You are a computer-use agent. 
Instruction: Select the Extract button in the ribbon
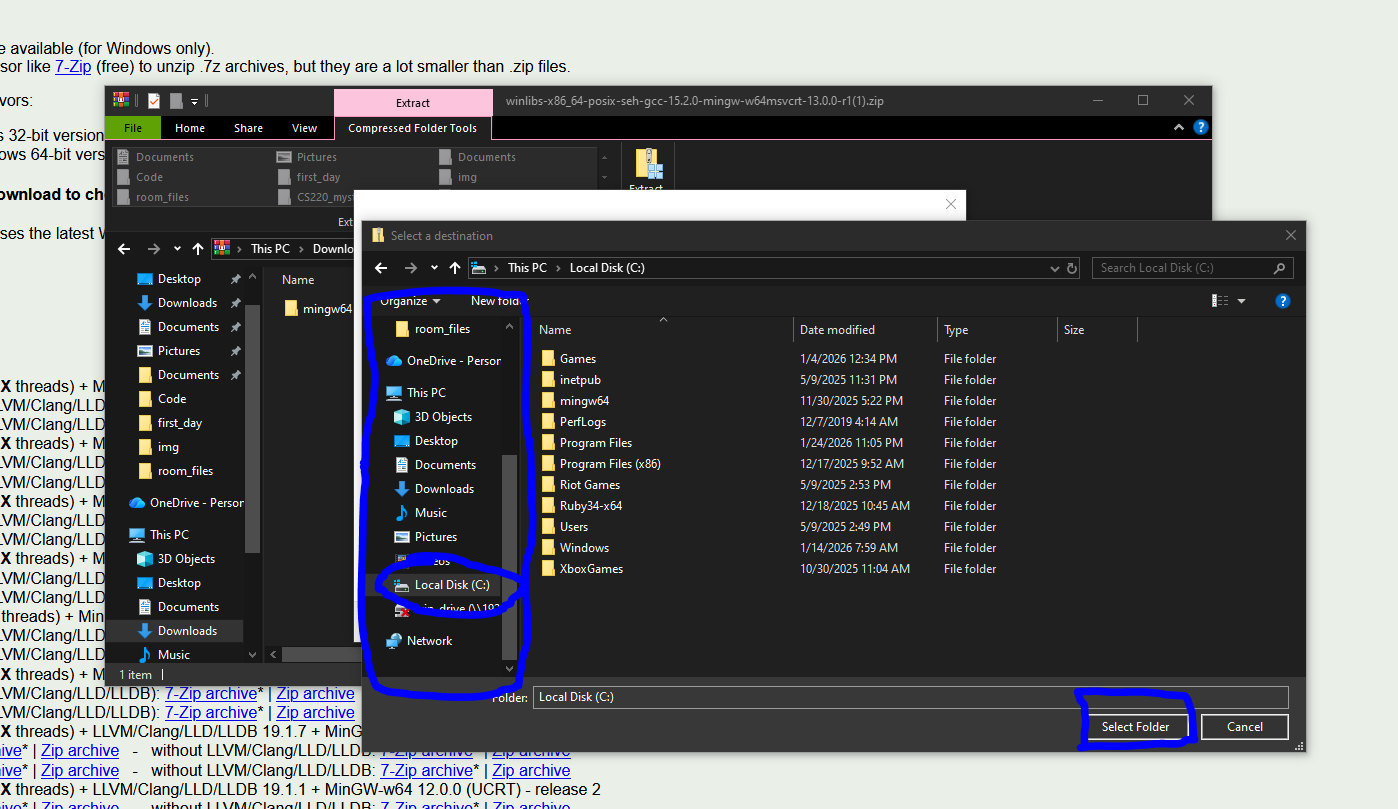tap(646, 166)
